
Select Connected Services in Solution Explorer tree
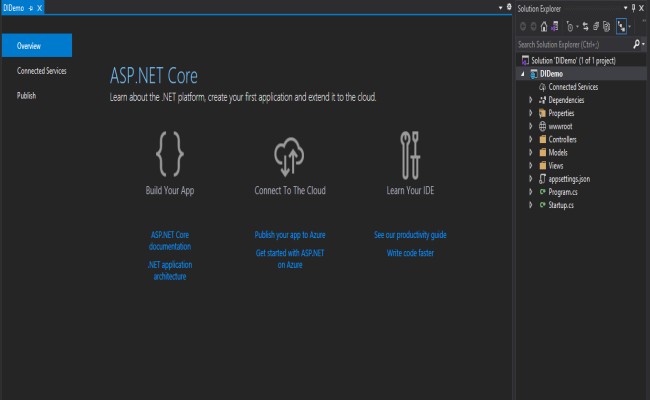click(x=573, y=87)
